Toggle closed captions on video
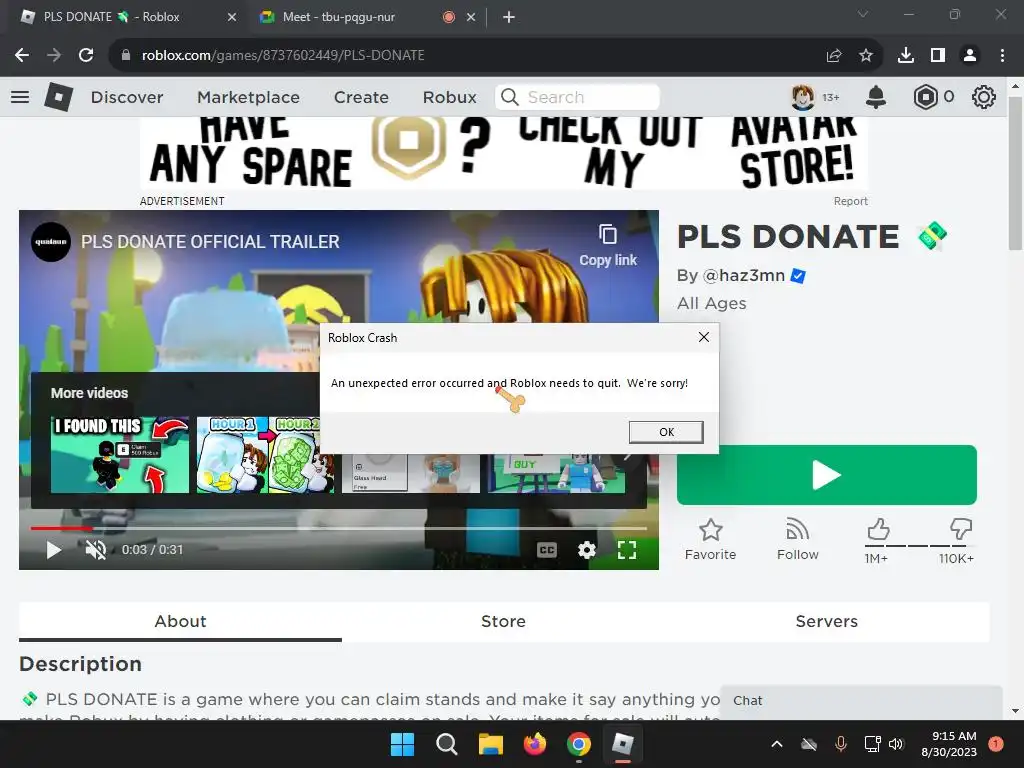 (547, 550)
